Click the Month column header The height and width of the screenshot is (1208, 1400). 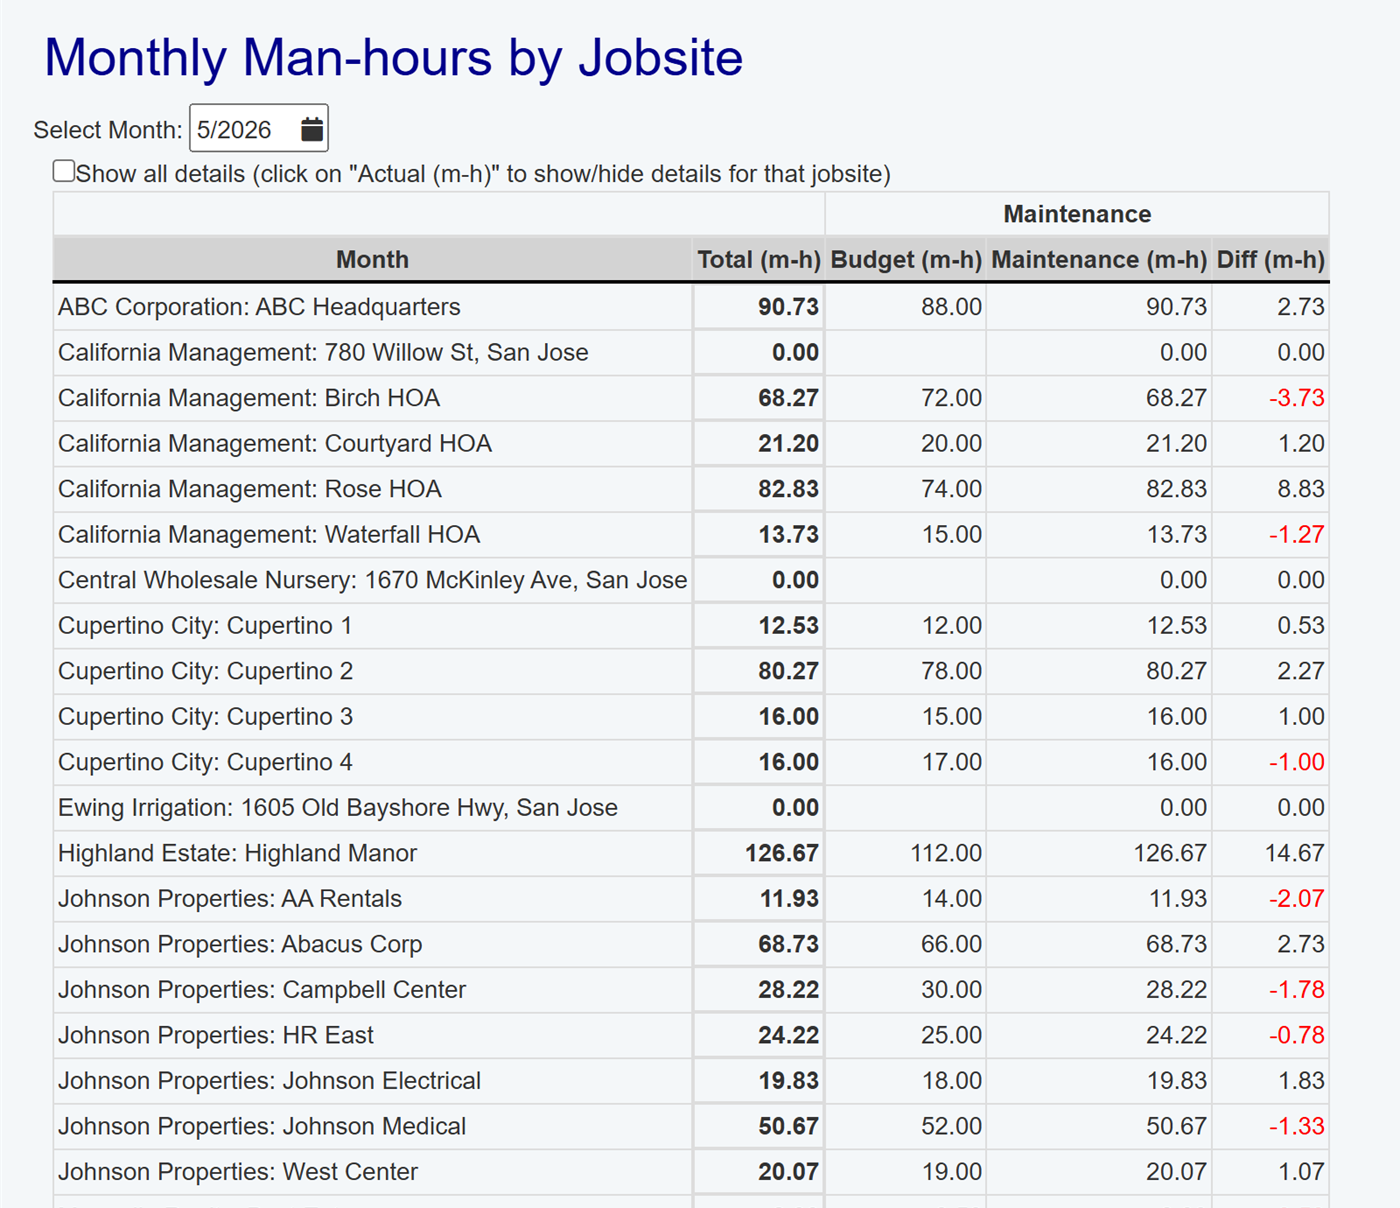click(372, 260)
